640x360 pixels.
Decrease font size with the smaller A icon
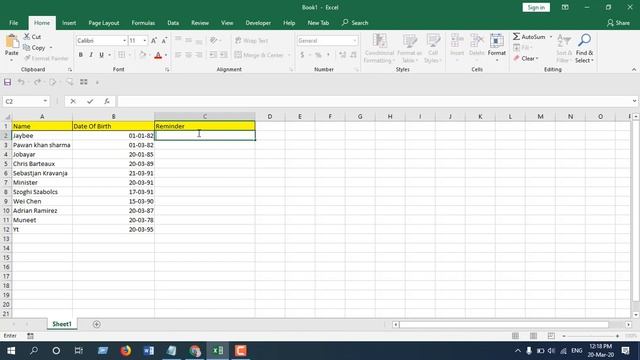click(x=164, y=40)
